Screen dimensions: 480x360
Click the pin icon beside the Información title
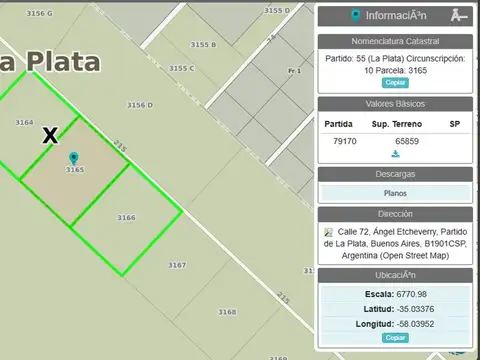[x=356, y=16]
